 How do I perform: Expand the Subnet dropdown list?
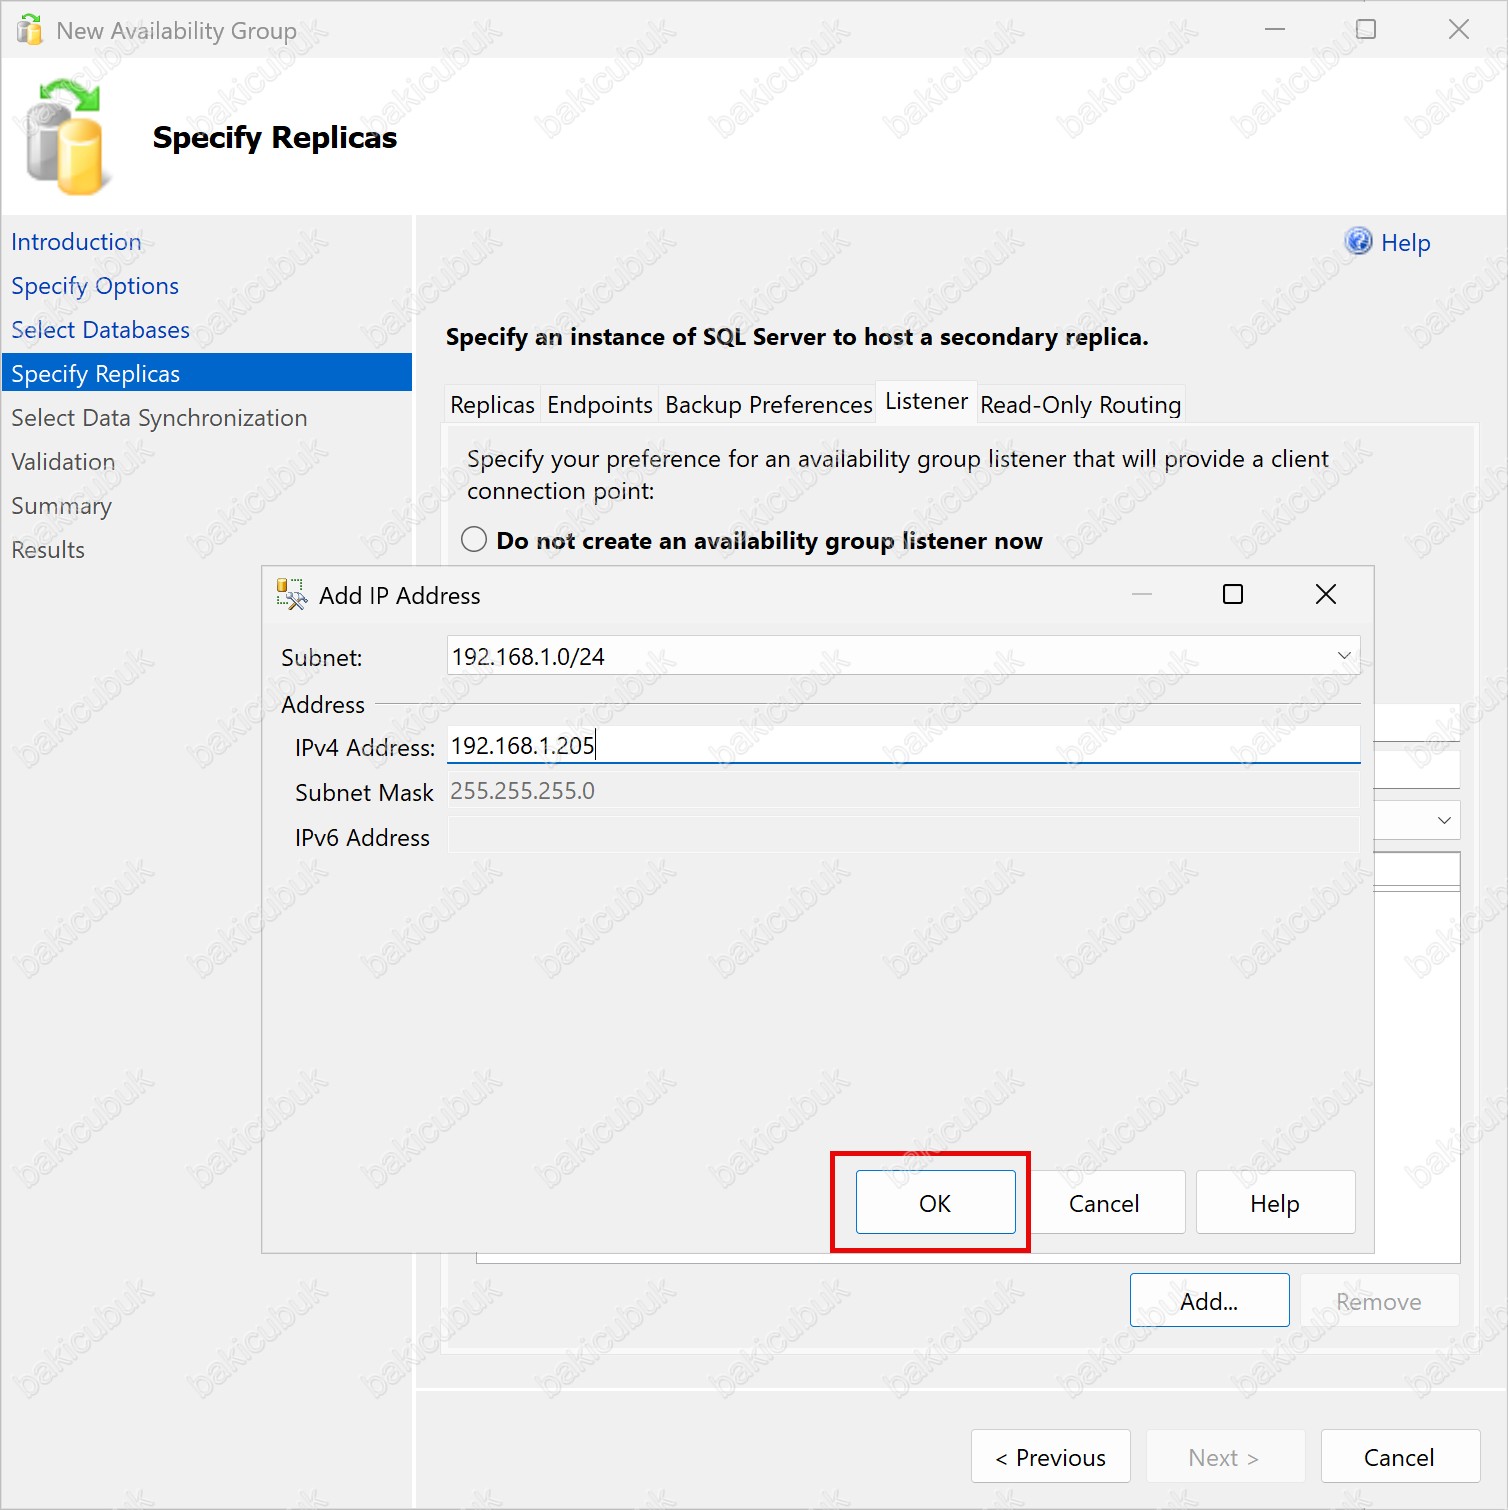pos(1343,656)
